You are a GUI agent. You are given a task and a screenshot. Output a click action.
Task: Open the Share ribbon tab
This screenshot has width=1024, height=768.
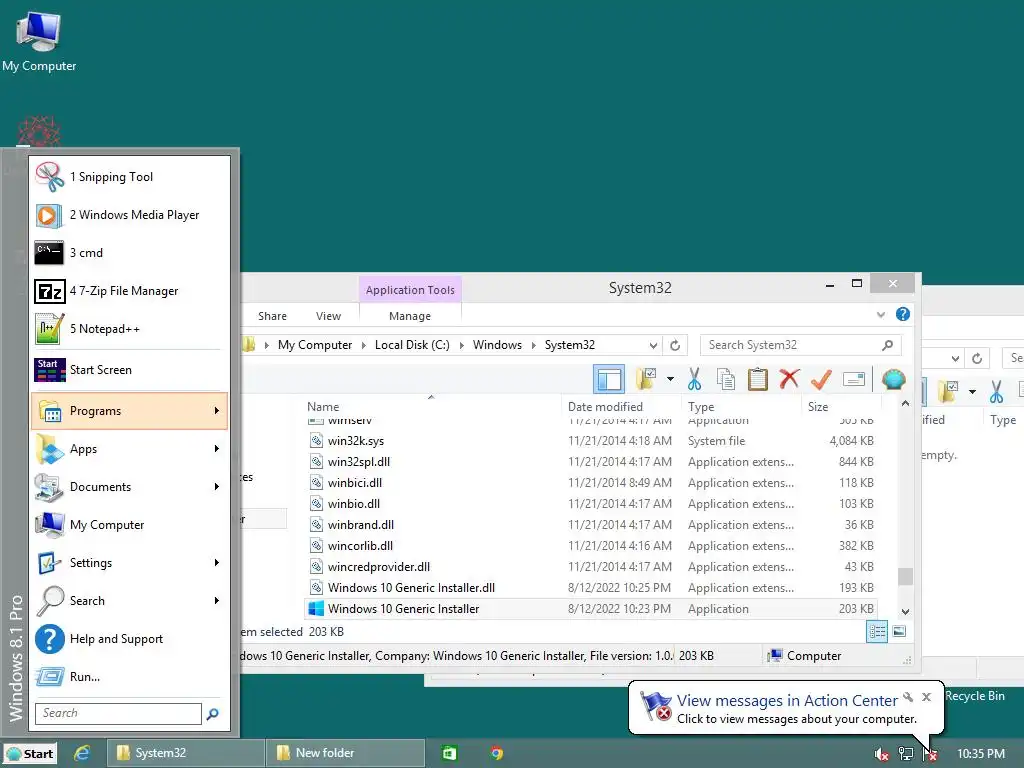click(x=272, y=316)
